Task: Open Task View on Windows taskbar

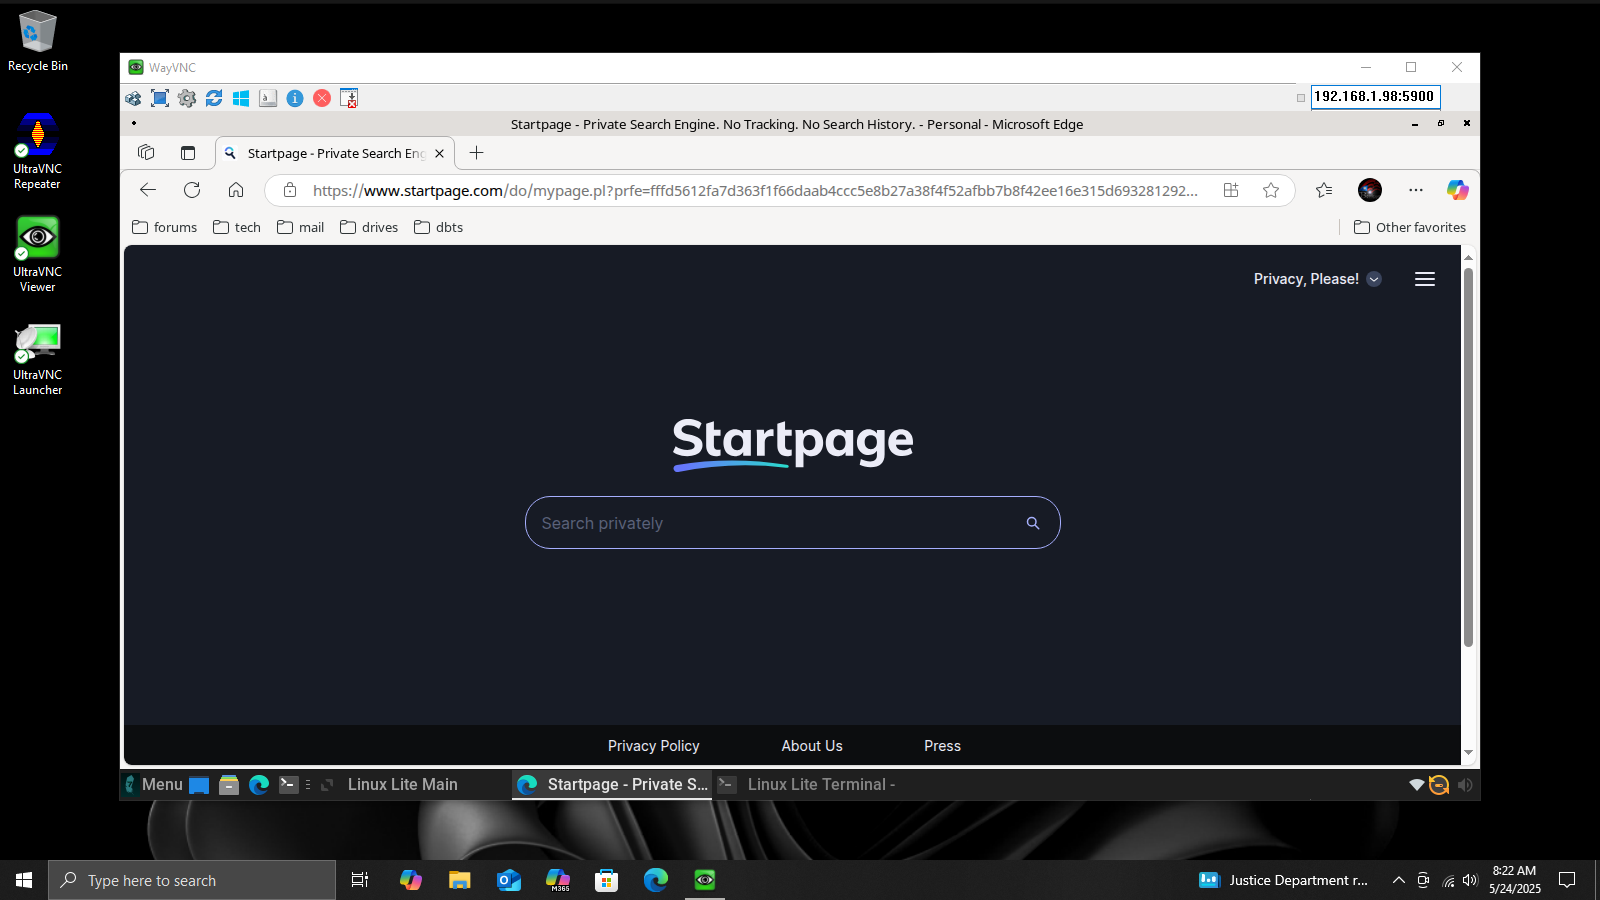Action: point(360,880)
